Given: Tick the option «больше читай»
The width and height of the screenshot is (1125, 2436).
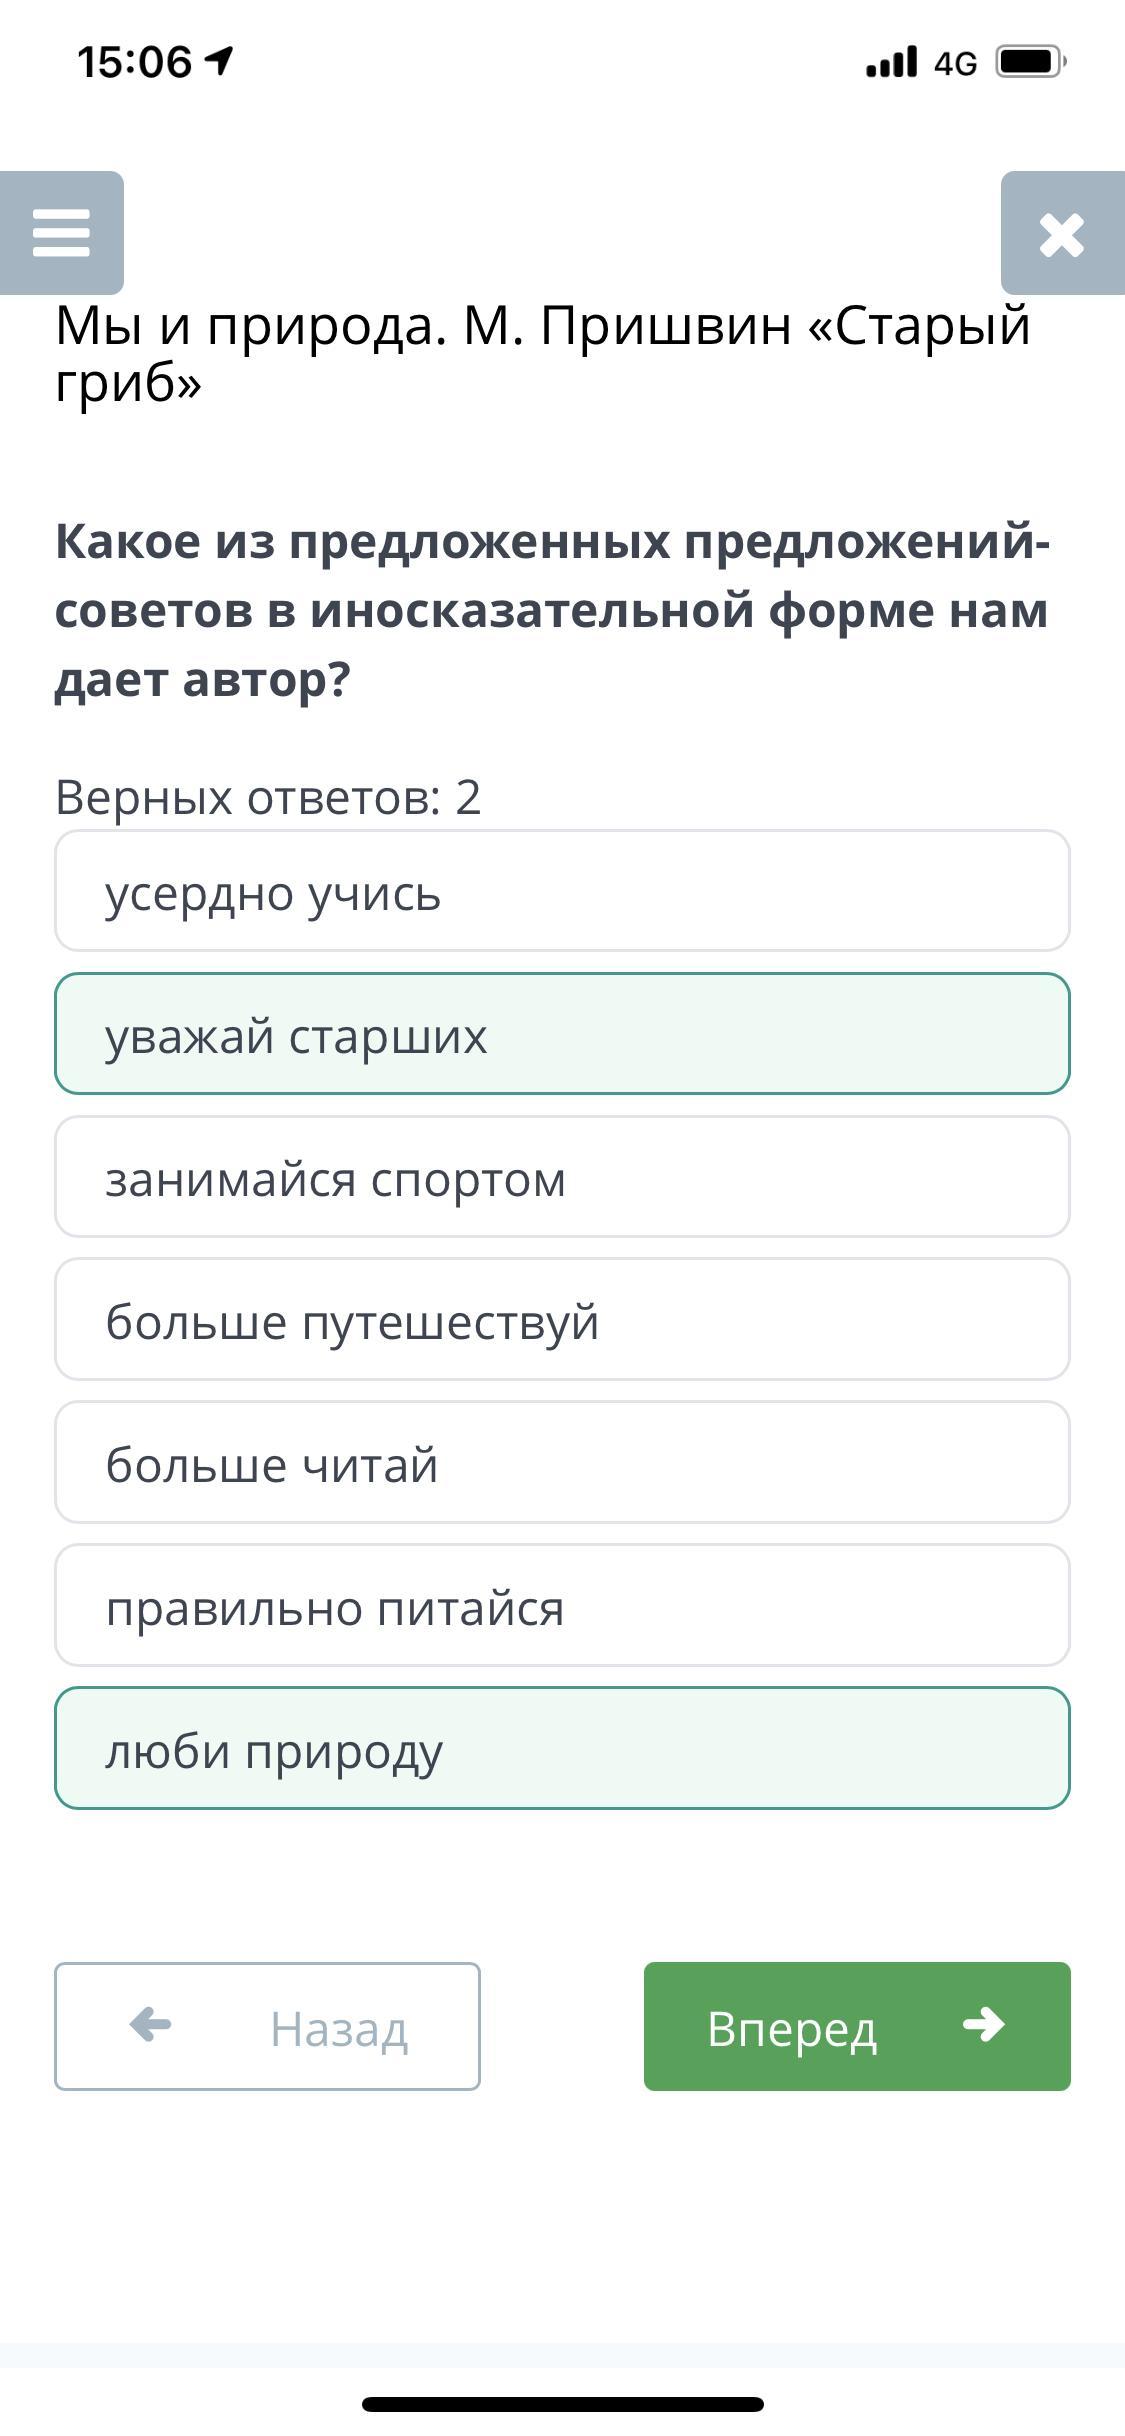Looking at the screenshot, I should click(x=562, y=1463).
